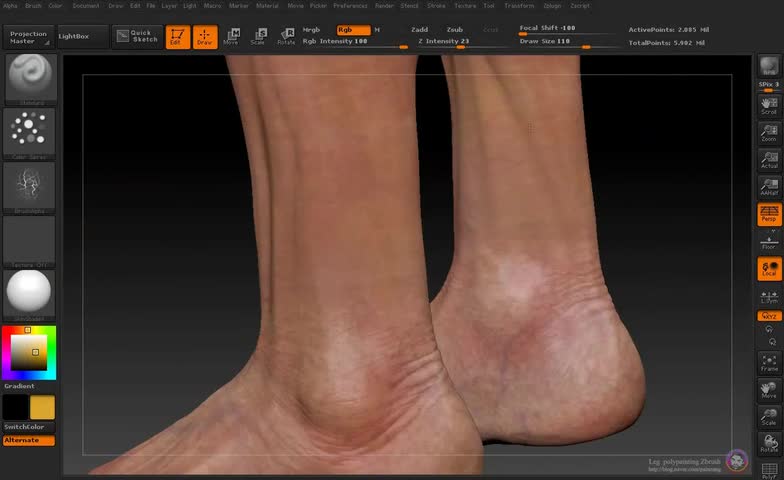This screenshot has width=784, height=480.
Task: Select the top-shelf Move tool
Action: (x=232, y=37)
